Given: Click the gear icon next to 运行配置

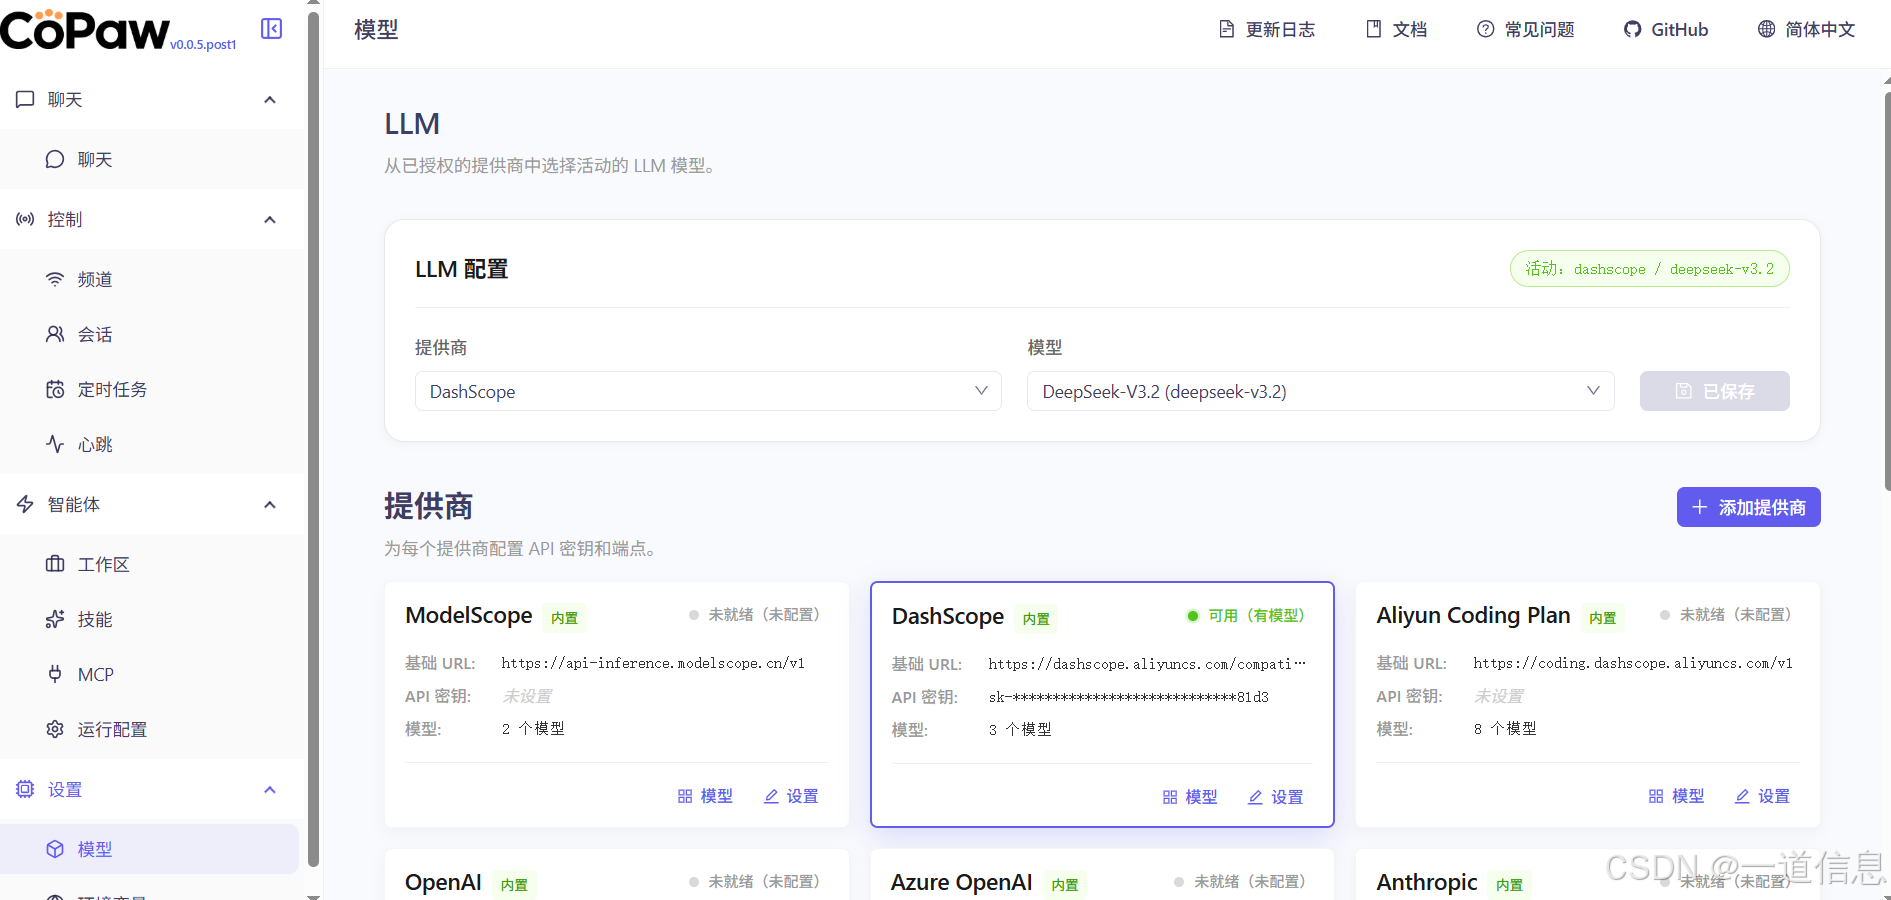Looking at the screenshot, I should [x=55, y=729].
